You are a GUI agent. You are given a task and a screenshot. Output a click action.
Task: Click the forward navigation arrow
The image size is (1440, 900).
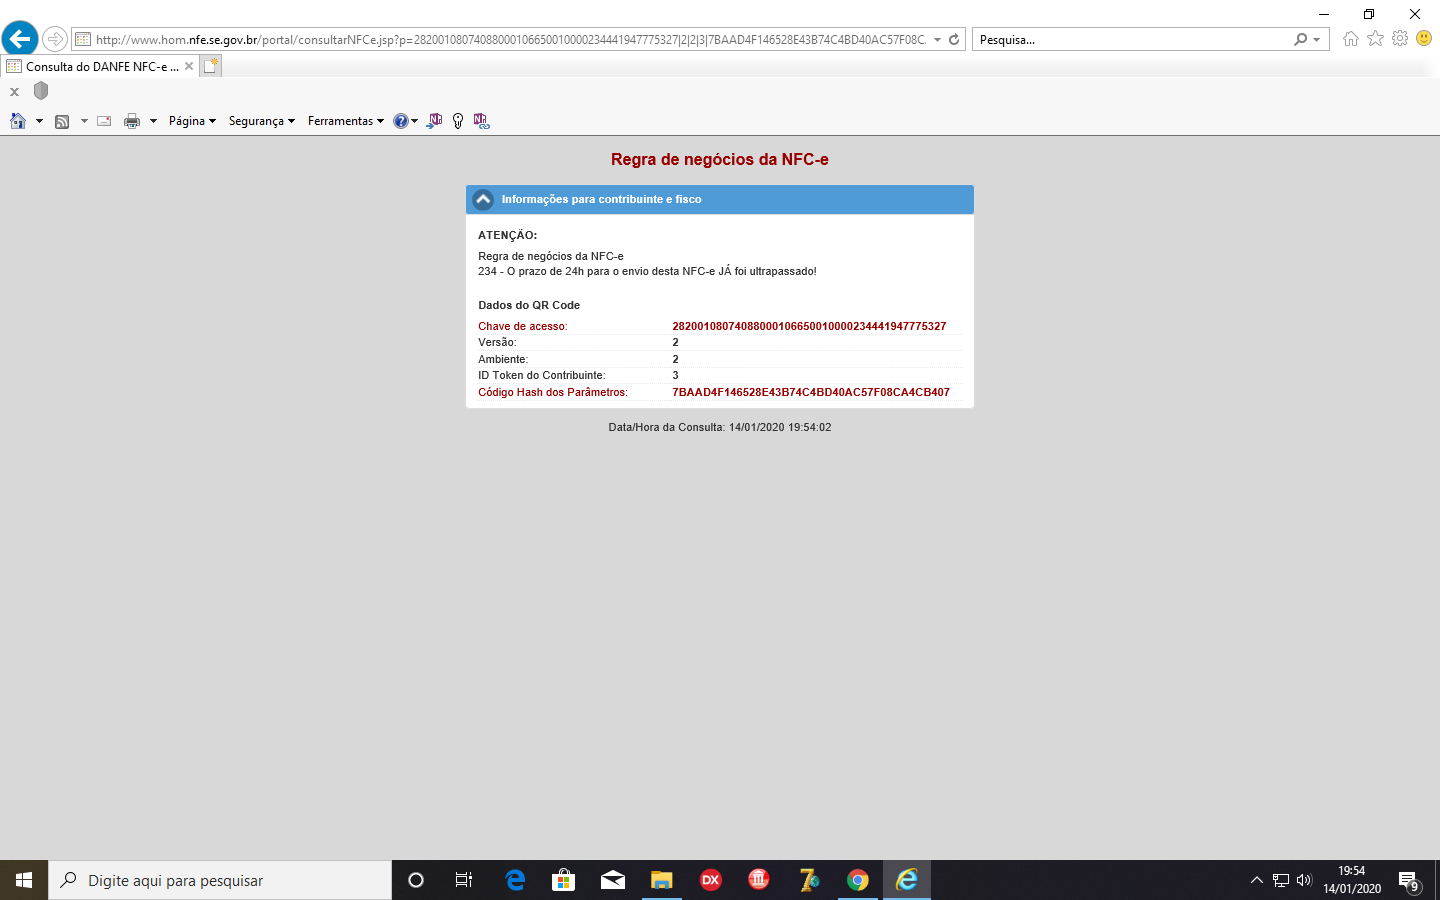point(55,40)
